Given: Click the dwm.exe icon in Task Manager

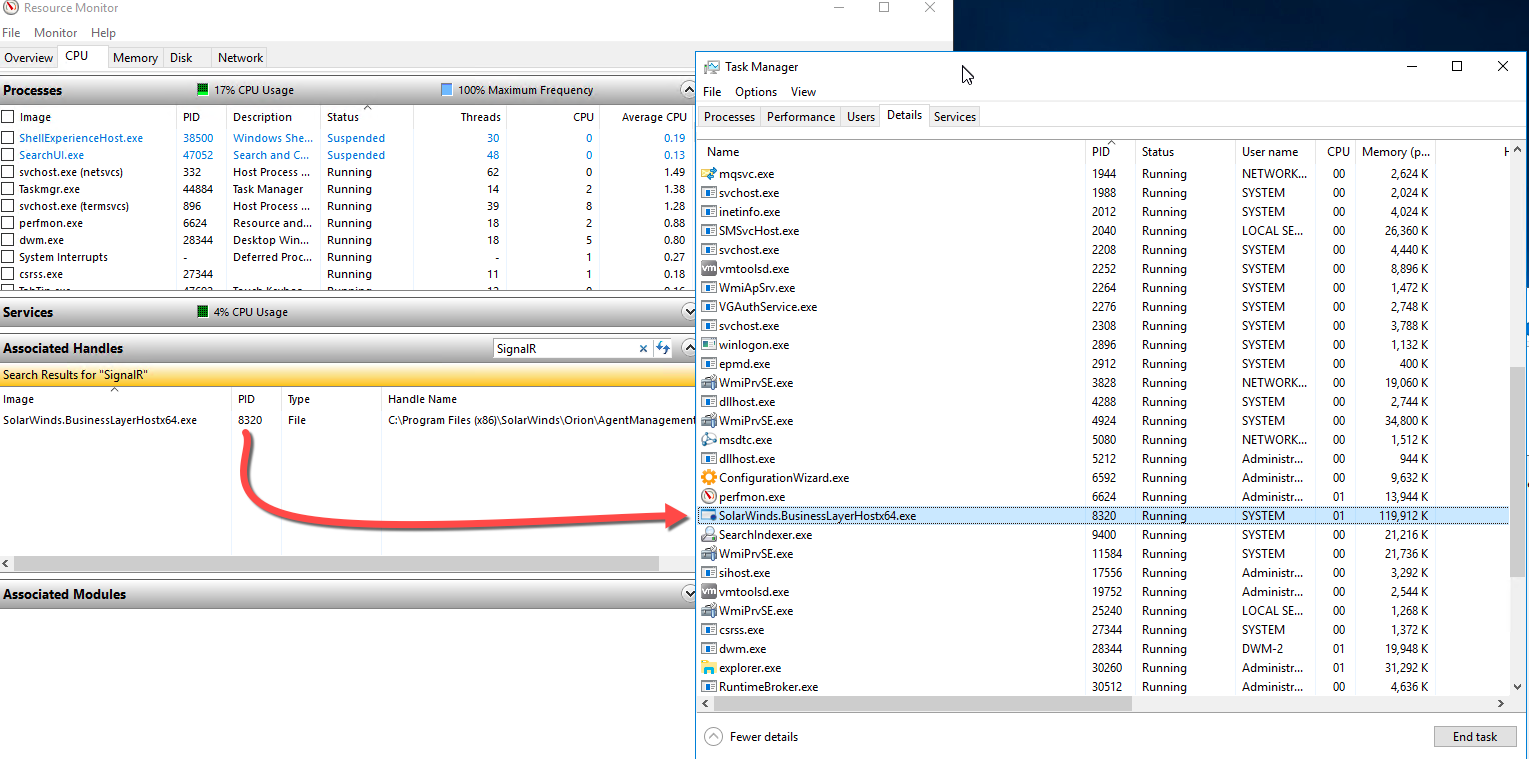Looking at the screenshot, I should (709, 649).
